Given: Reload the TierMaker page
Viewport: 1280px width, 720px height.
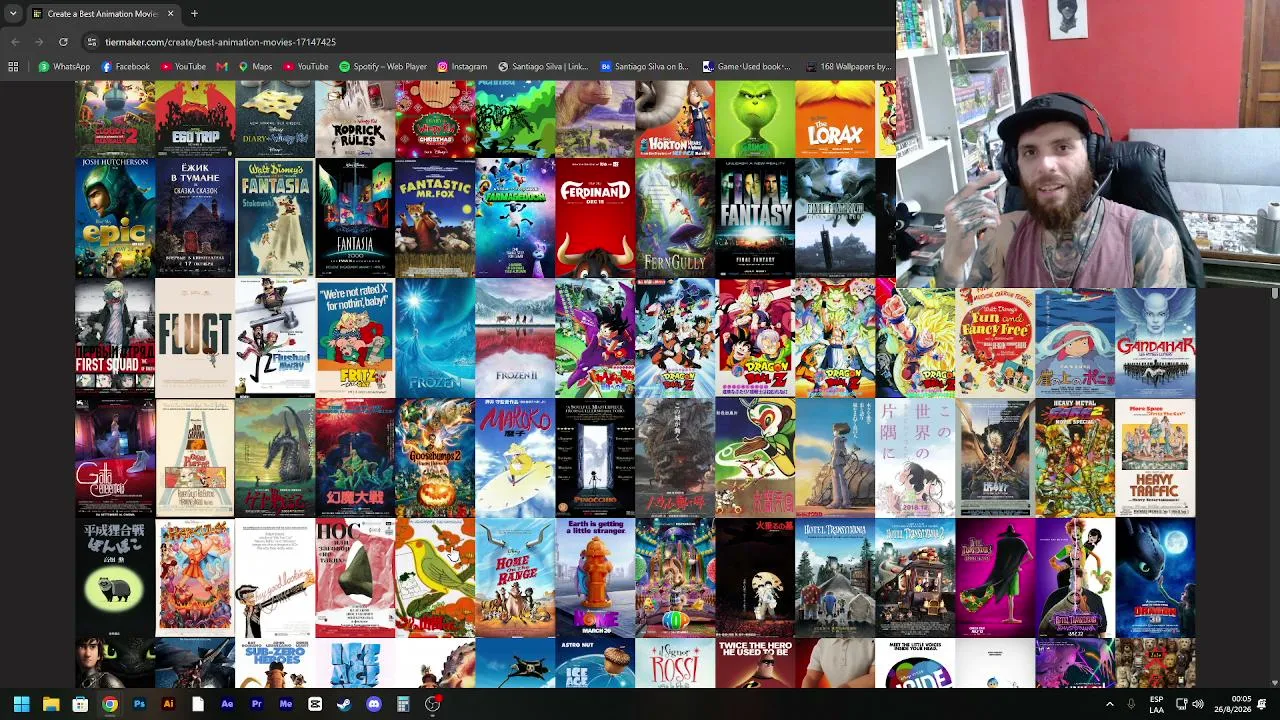Looking at the screenshot, I should point(63,42).
